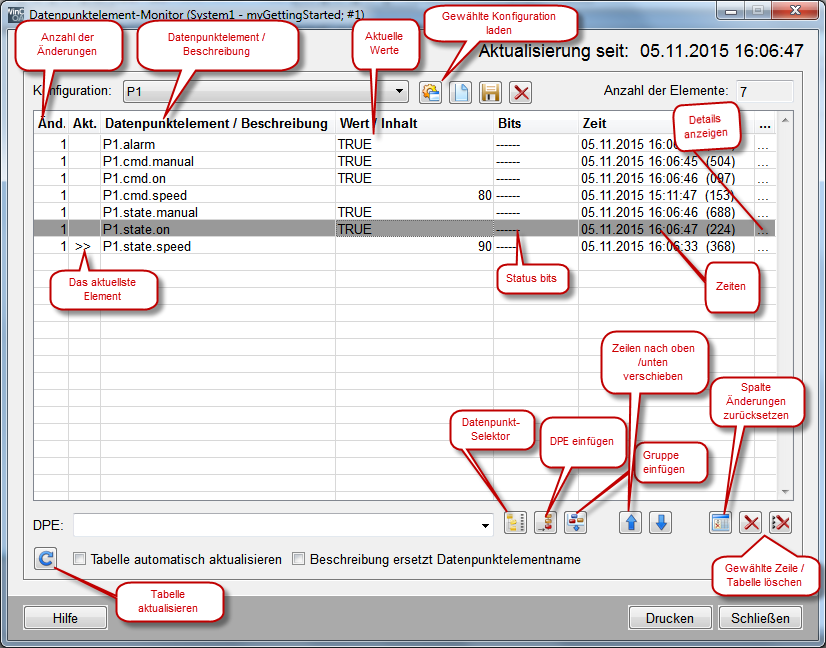Click the value 80 in the P1.cmd.speed row
The width and height of the screenshot is (826, 648).
[485, 195]
